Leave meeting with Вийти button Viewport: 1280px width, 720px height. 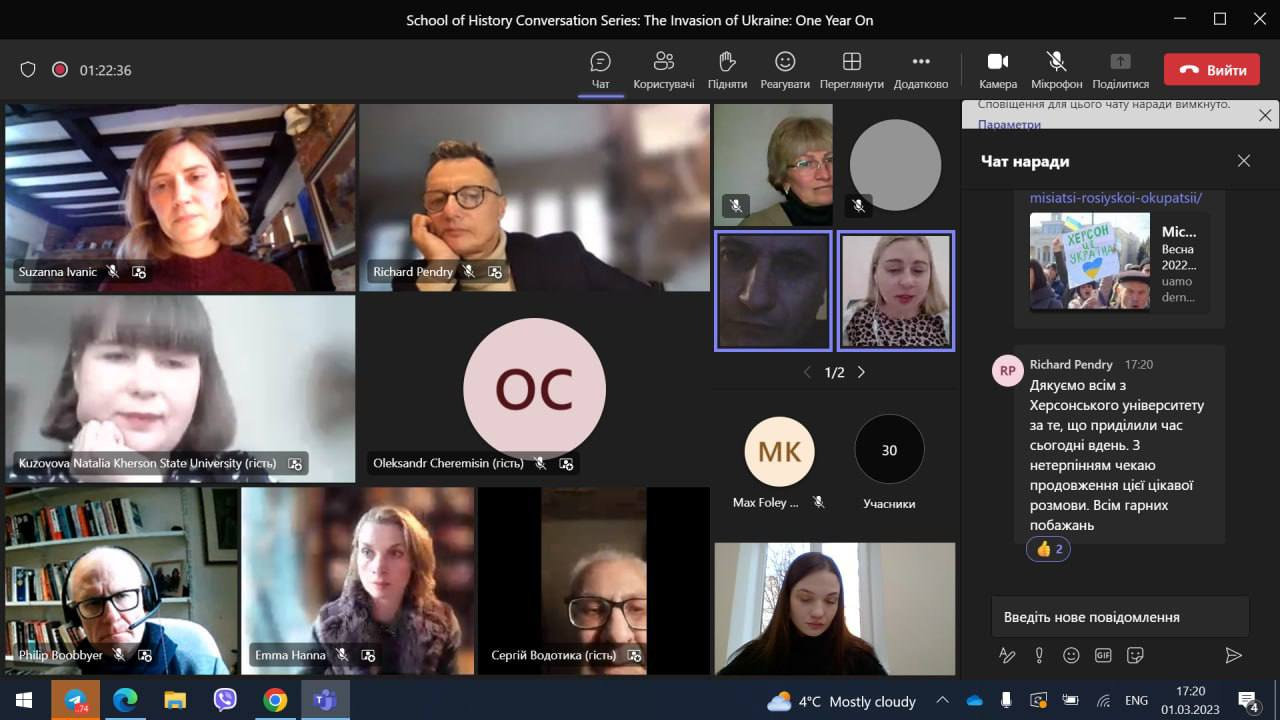click(1211, 70)
